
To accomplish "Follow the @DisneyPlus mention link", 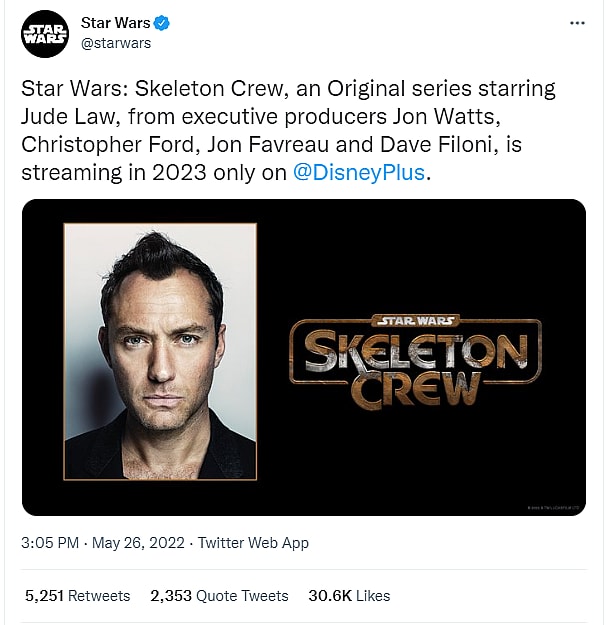I will (359, 172).
